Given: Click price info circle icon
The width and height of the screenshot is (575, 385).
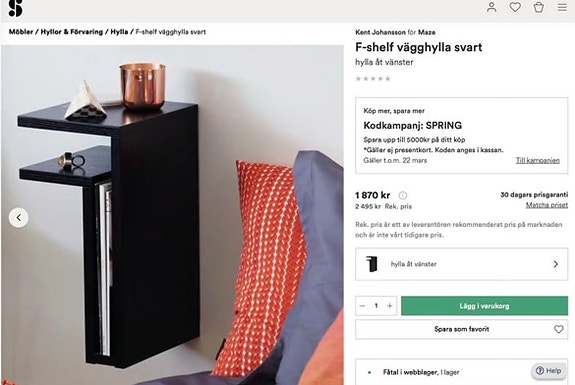Looking at the screenshot, I should [403, 195].
